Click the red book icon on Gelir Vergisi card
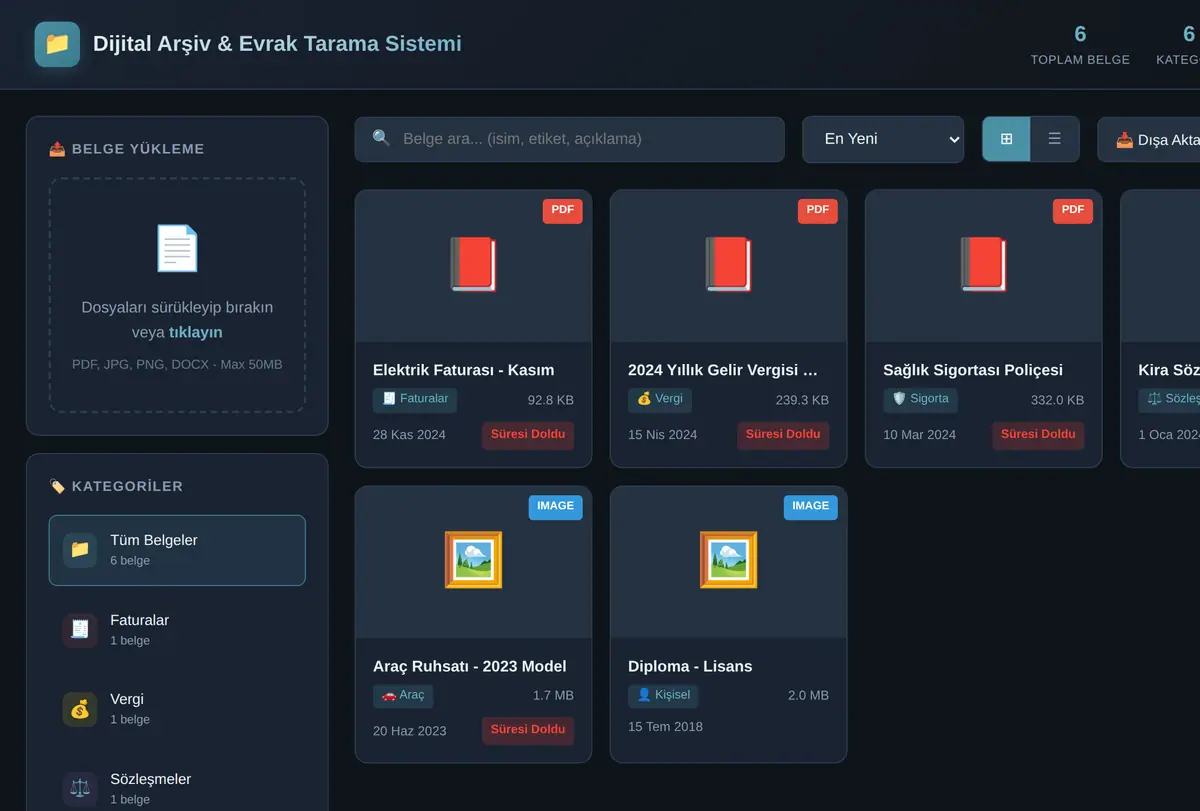 (x=728, y=265)
